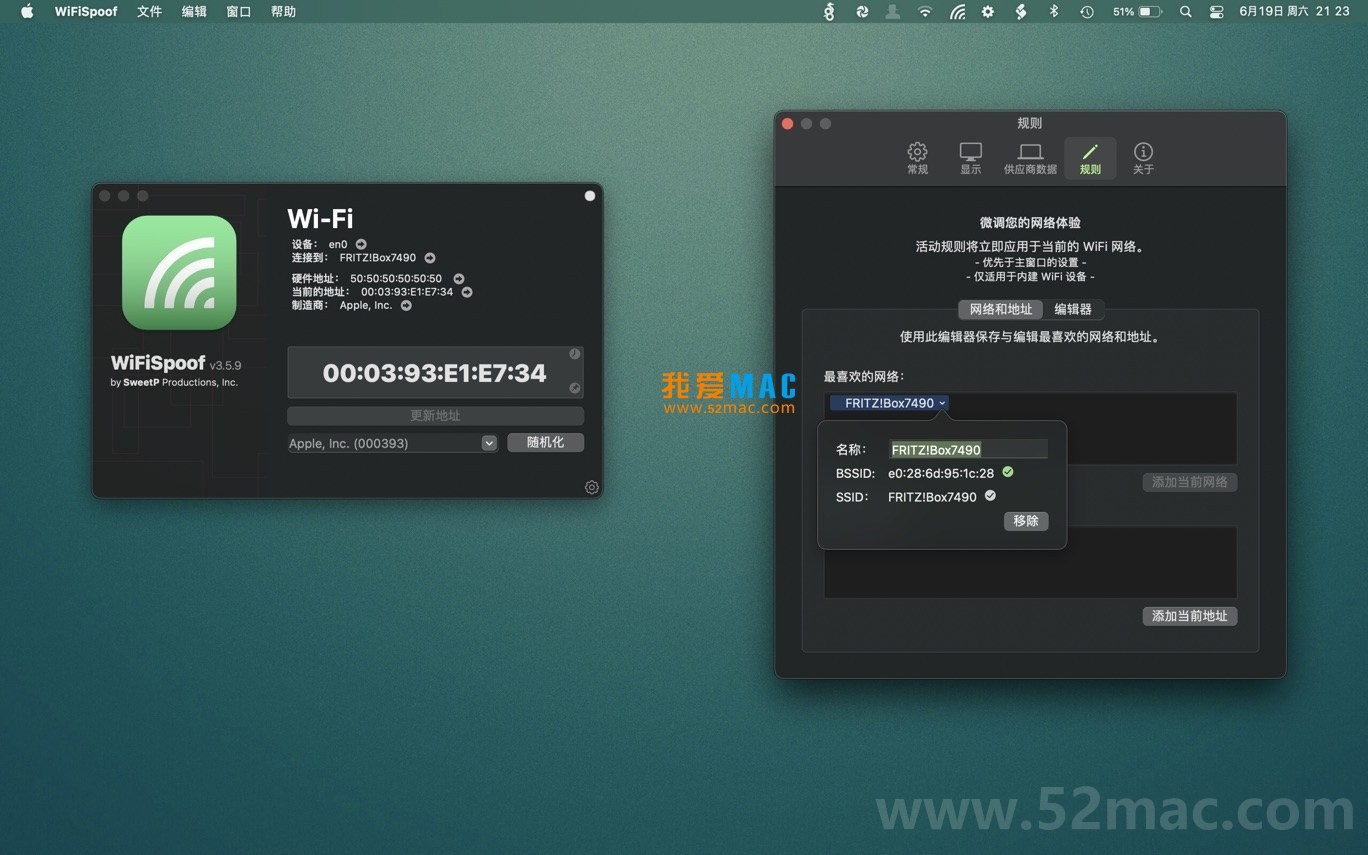This screenshot has width=1368, height=855.
Task: Click the 名称 name text field
Action: pos(968,450)
